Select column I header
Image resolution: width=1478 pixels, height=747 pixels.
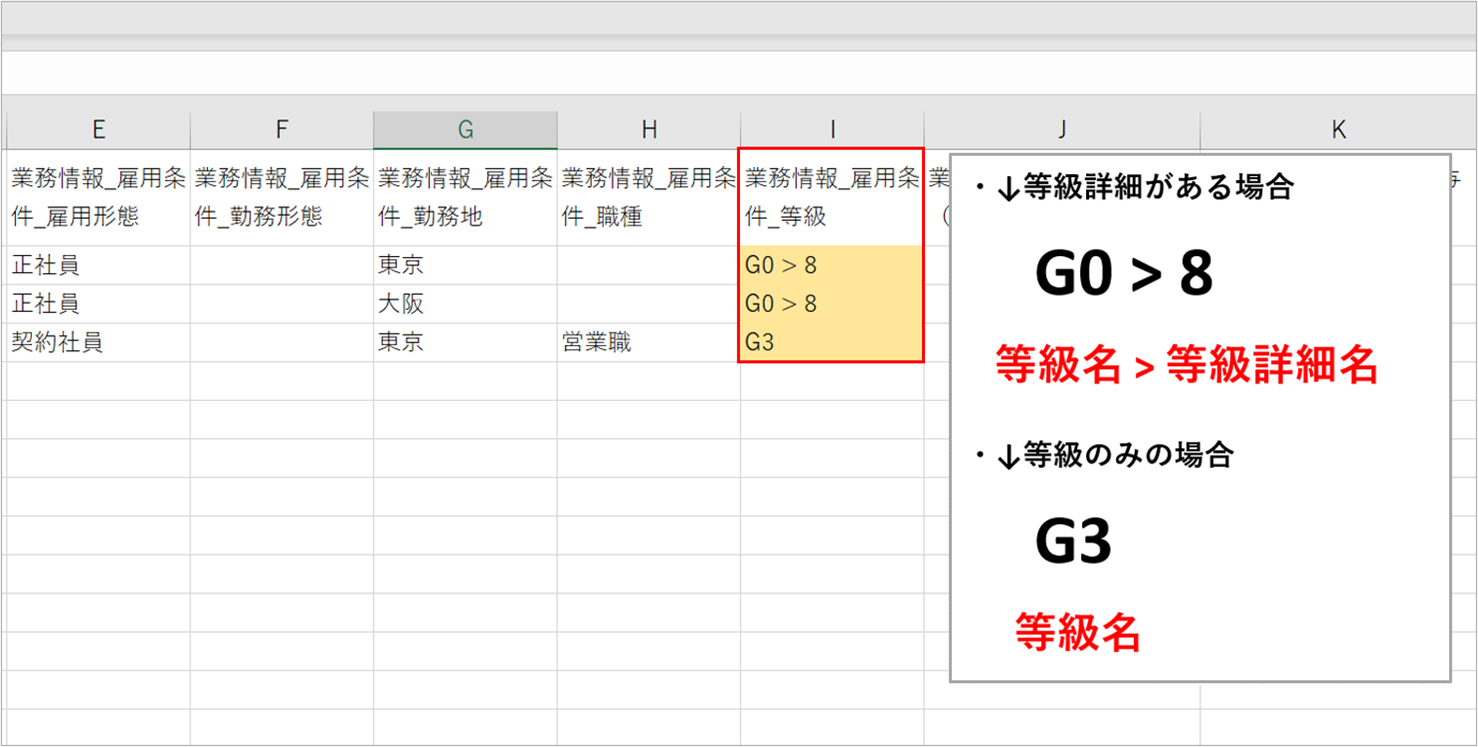click(832, 129)
